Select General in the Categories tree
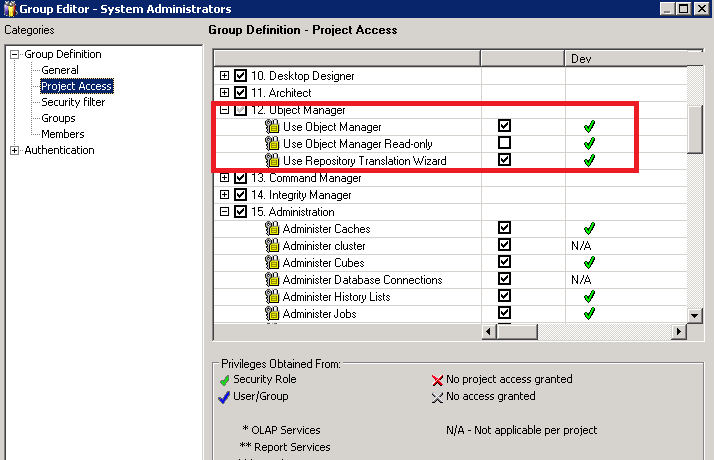 pos(60,70)
